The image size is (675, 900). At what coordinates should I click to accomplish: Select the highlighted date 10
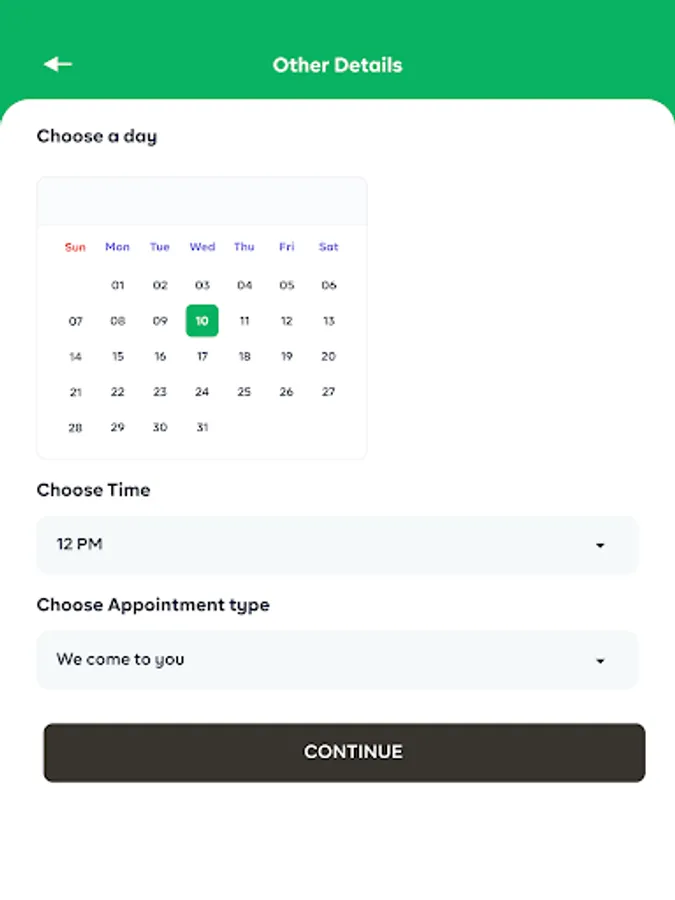[x=202, y=321]
